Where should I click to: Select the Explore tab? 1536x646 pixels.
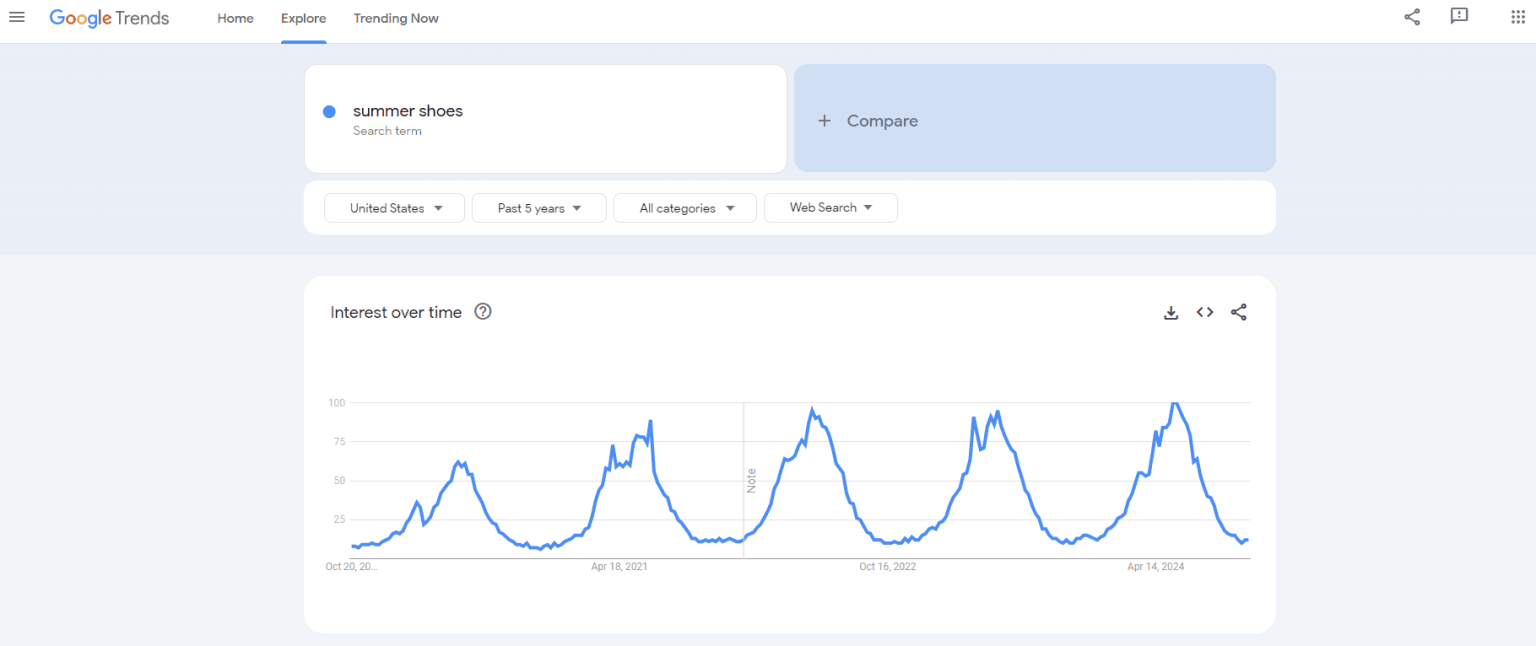tap(303, 18)
